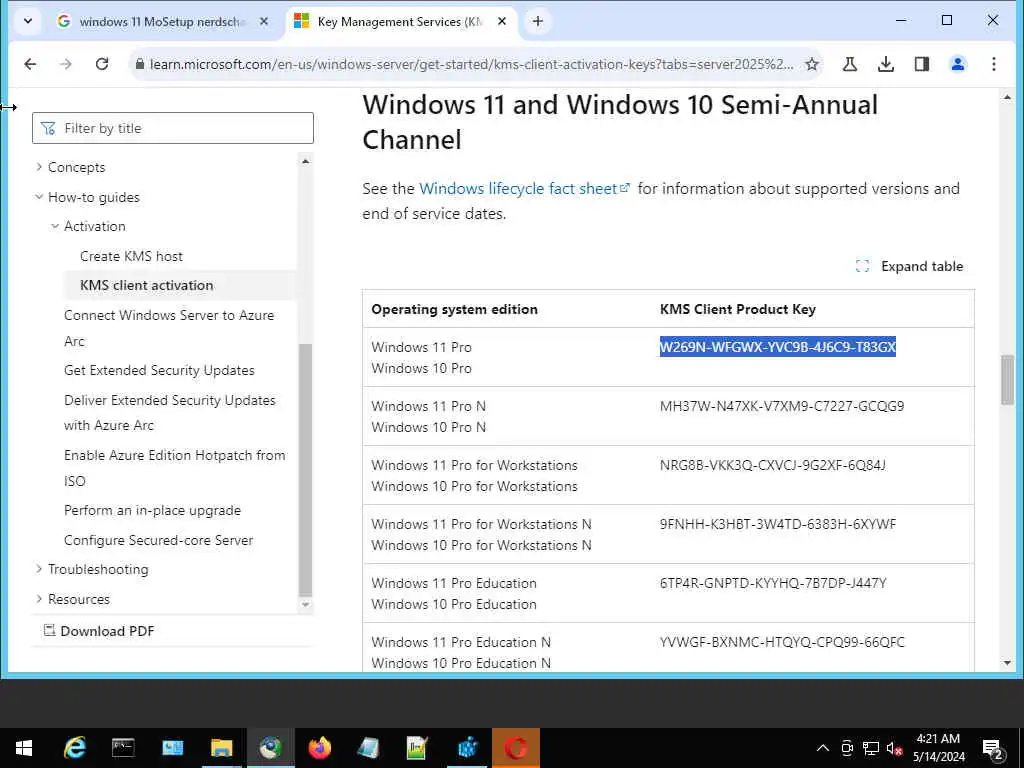Open Create KMS host article
The image size is (1024, 768).
[x=131, y=256]
